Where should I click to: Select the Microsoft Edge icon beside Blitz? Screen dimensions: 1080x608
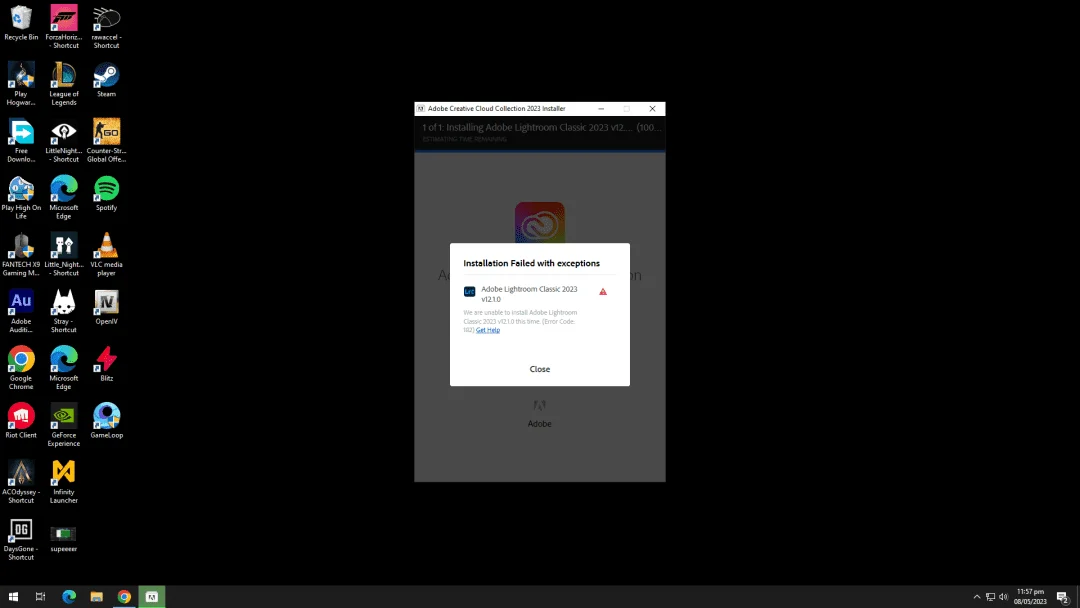[x=64, y=368]
